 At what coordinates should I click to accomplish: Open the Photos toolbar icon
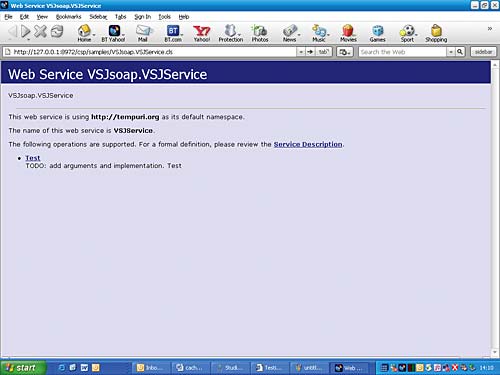pos(260,33)
